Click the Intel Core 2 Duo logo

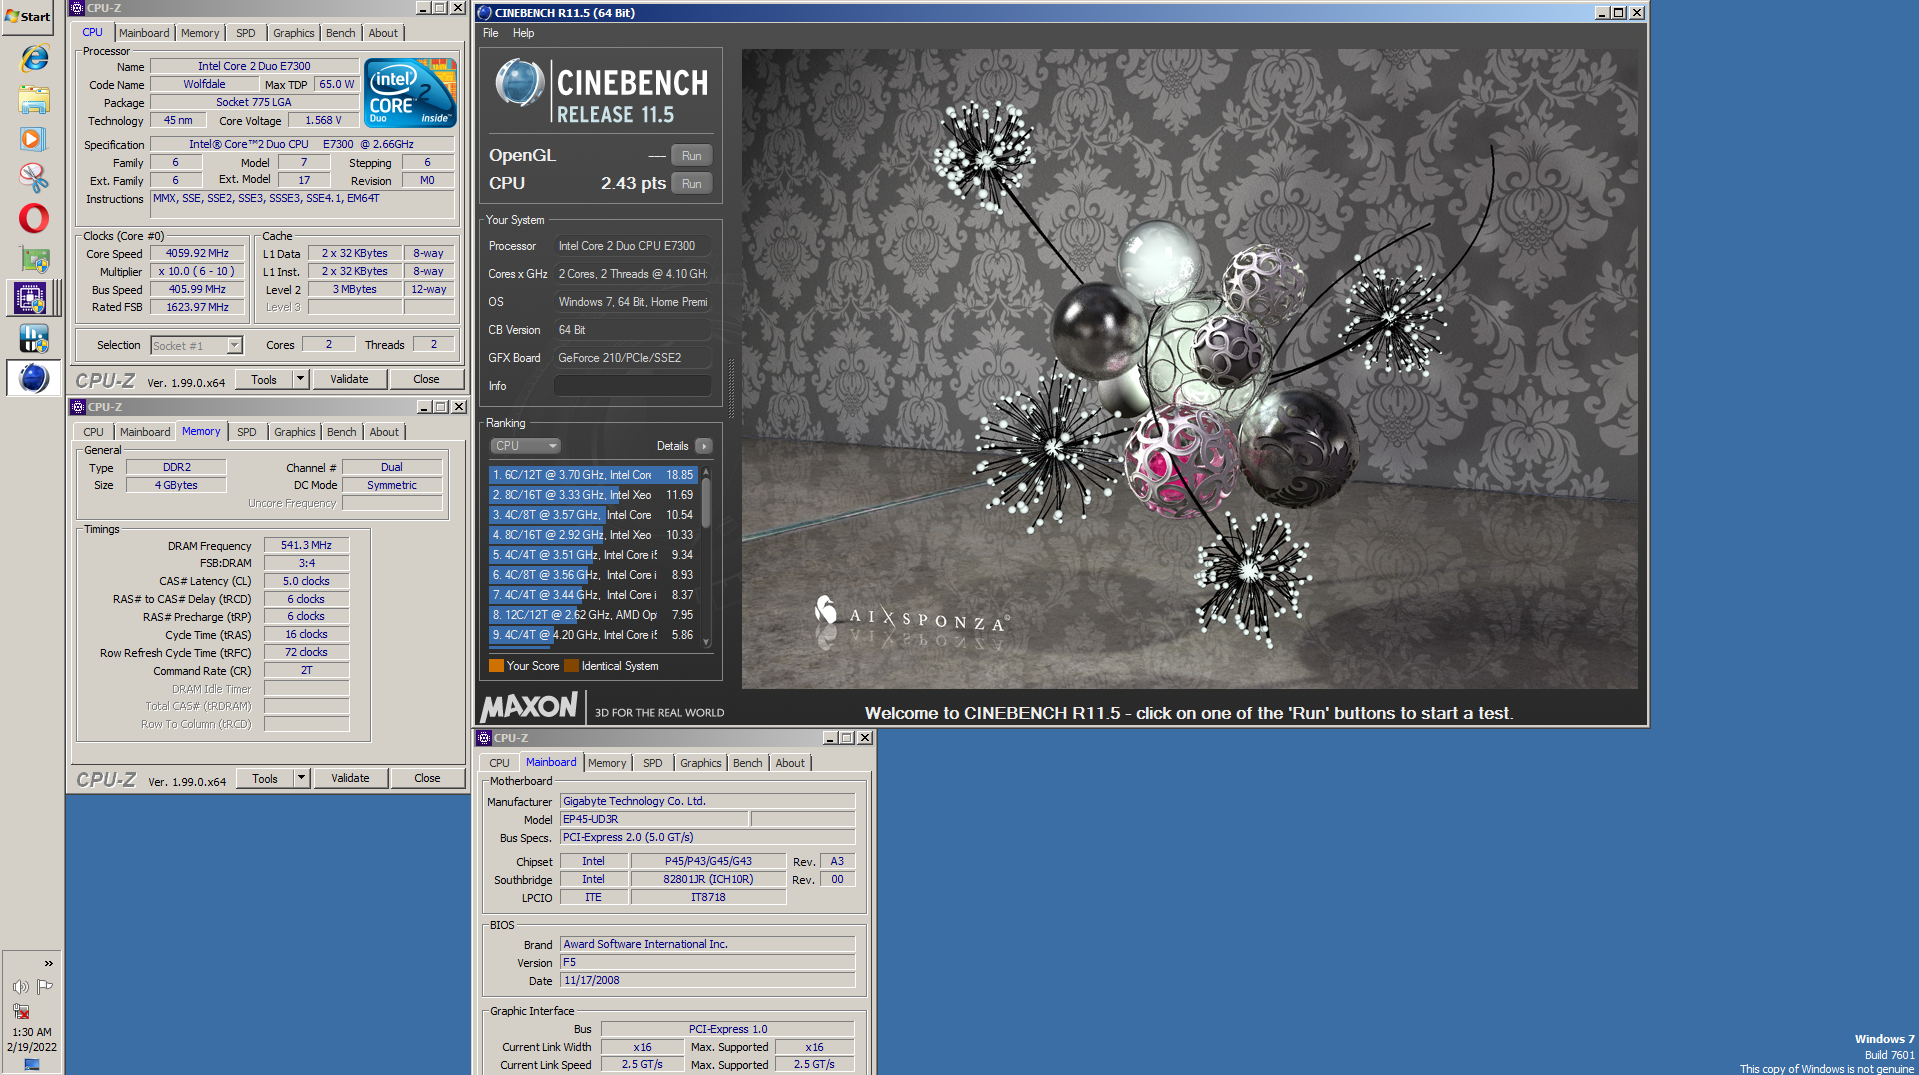coord(410,92)
